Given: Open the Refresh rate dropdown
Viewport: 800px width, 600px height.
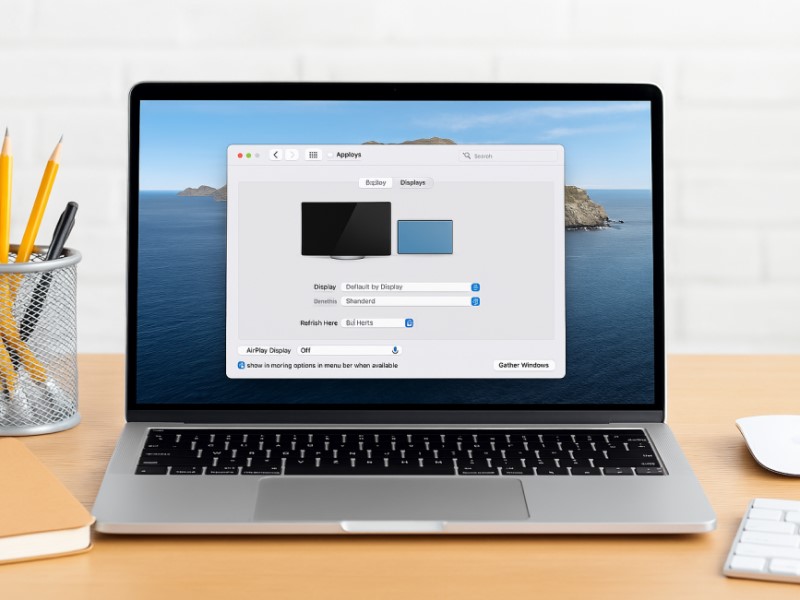Looking at the screenshot, I should tap(377, 323).
